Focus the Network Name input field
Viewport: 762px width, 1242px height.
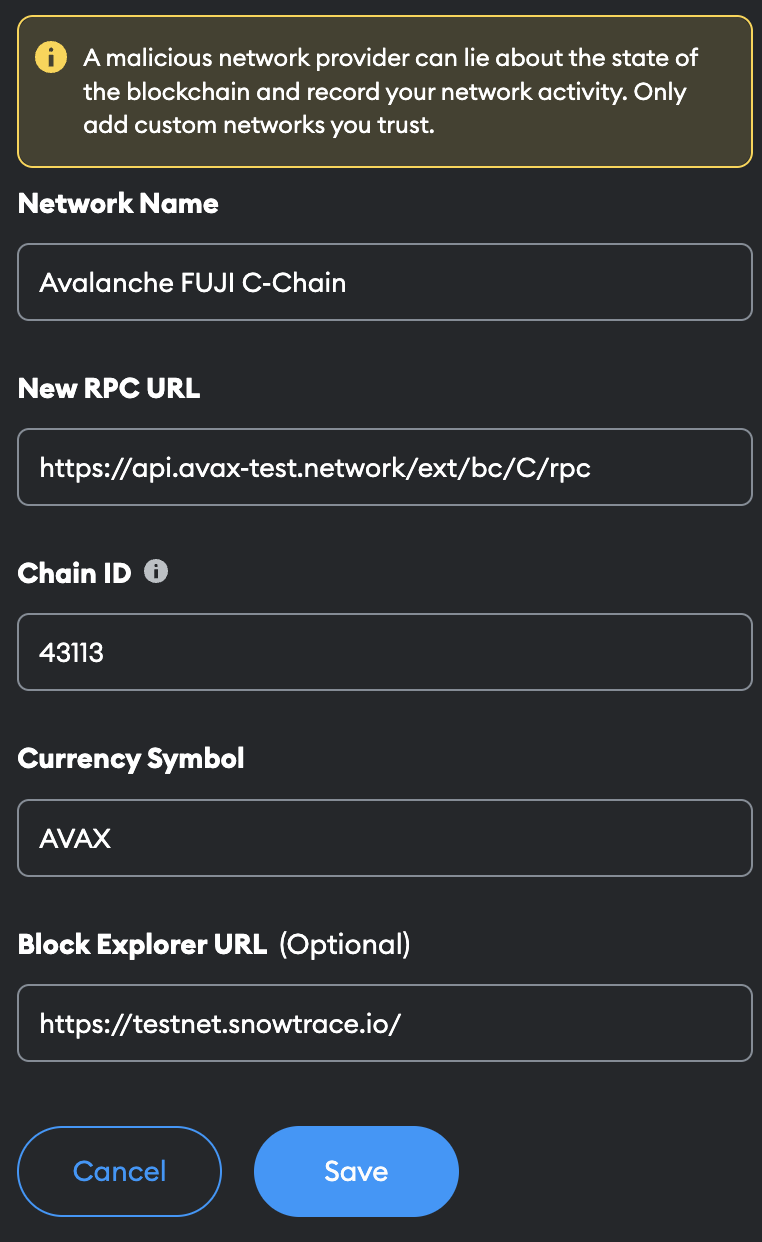coord(385,282)
